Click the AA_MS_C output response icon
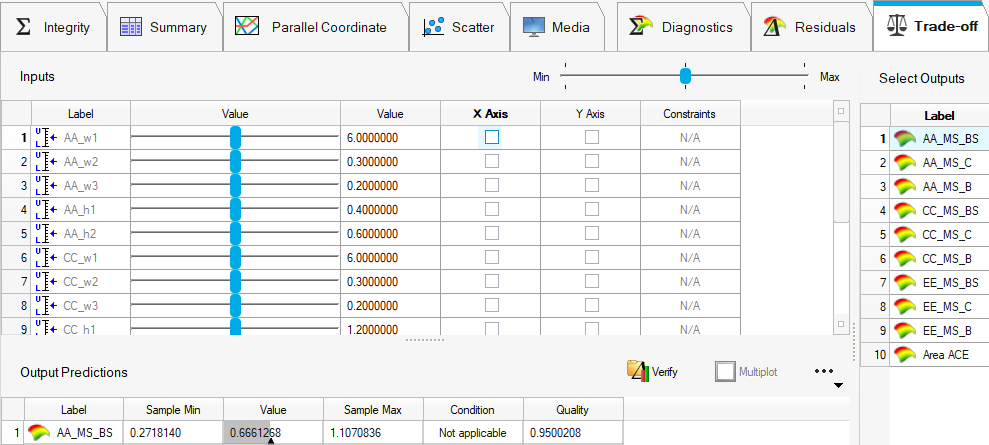This screenshot has height=445, width=989. point(905,163)
